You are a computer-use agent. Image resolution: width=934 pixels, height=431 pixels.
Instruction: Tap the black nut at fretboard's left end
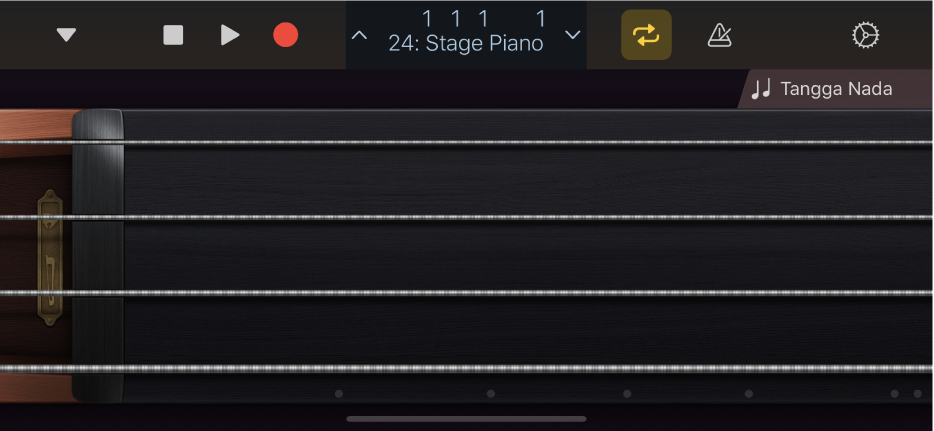pos(98,255)
